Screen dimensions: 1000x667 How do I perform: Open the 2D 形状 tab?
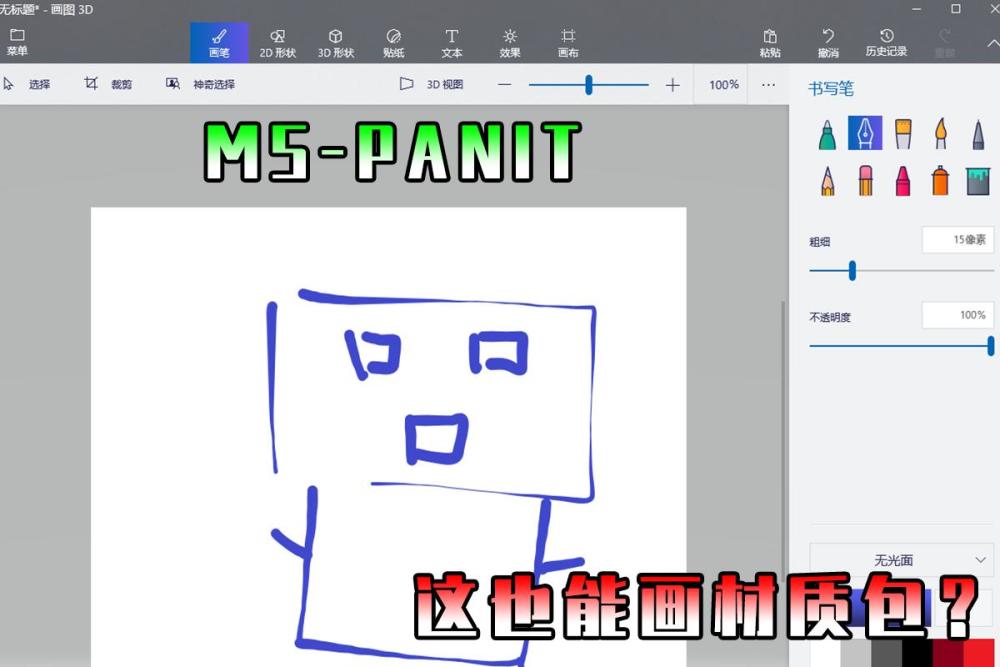pos(277,43)
